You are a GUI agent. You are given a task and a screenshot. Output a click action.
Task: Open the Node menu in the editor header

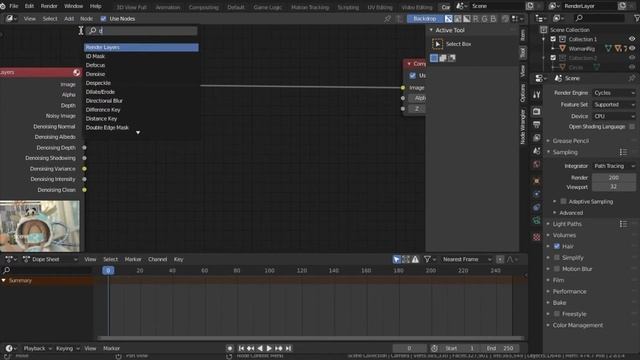[86, 19]
